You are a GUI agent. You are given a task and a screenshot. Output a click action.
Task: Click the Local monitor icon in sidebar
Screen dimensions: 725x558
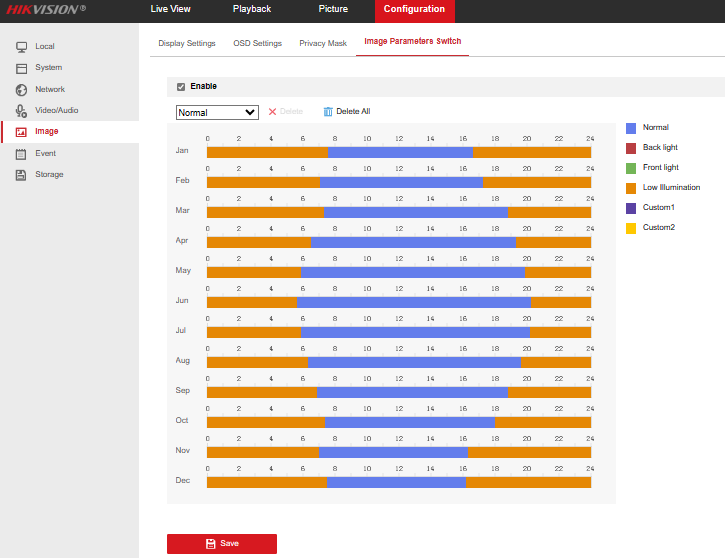[x=21, y=47]
